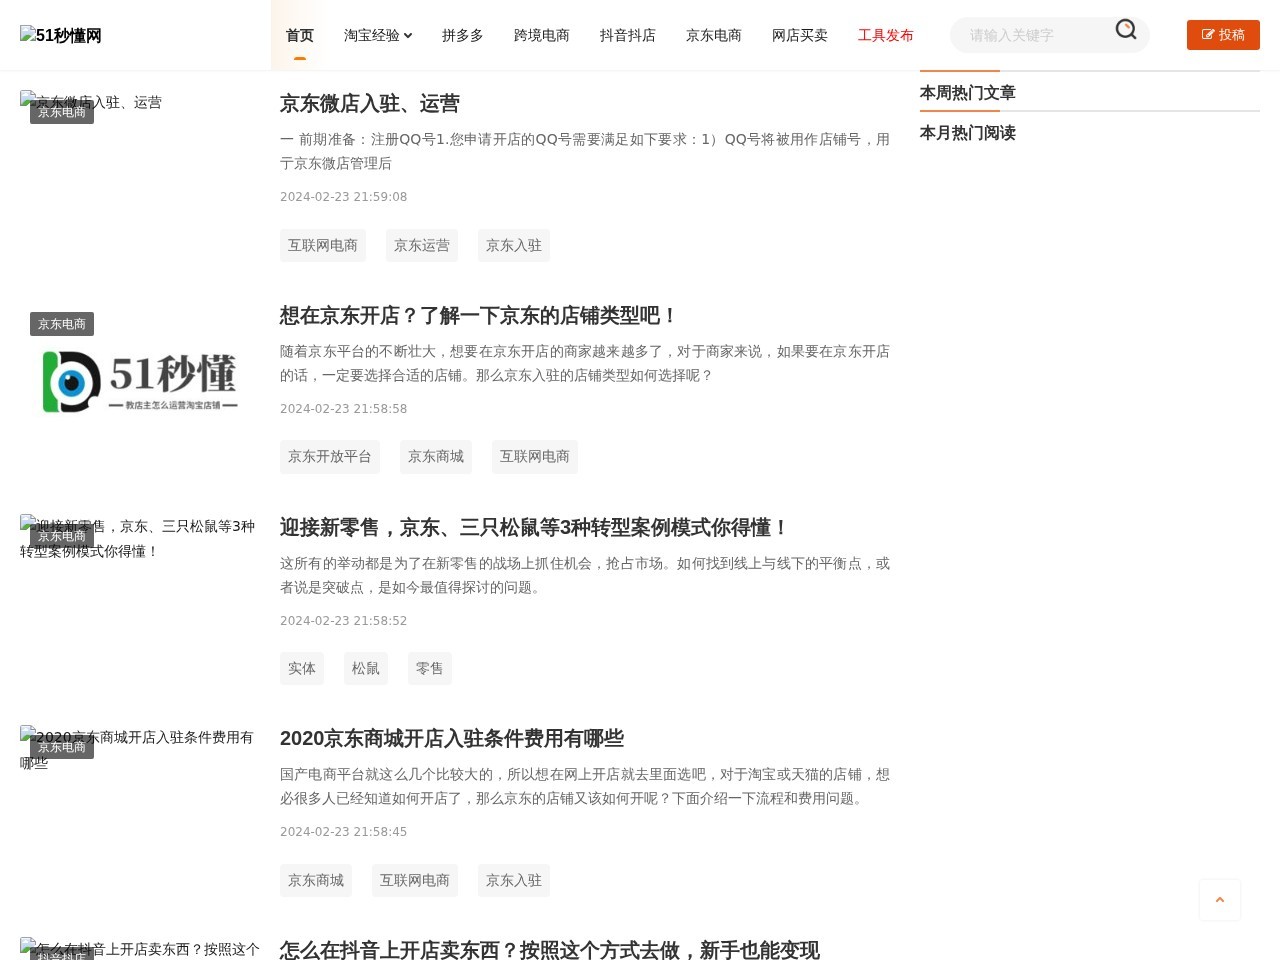
Task: Click the back-to-top arrow icon
Action: (x=1220, y=899)
